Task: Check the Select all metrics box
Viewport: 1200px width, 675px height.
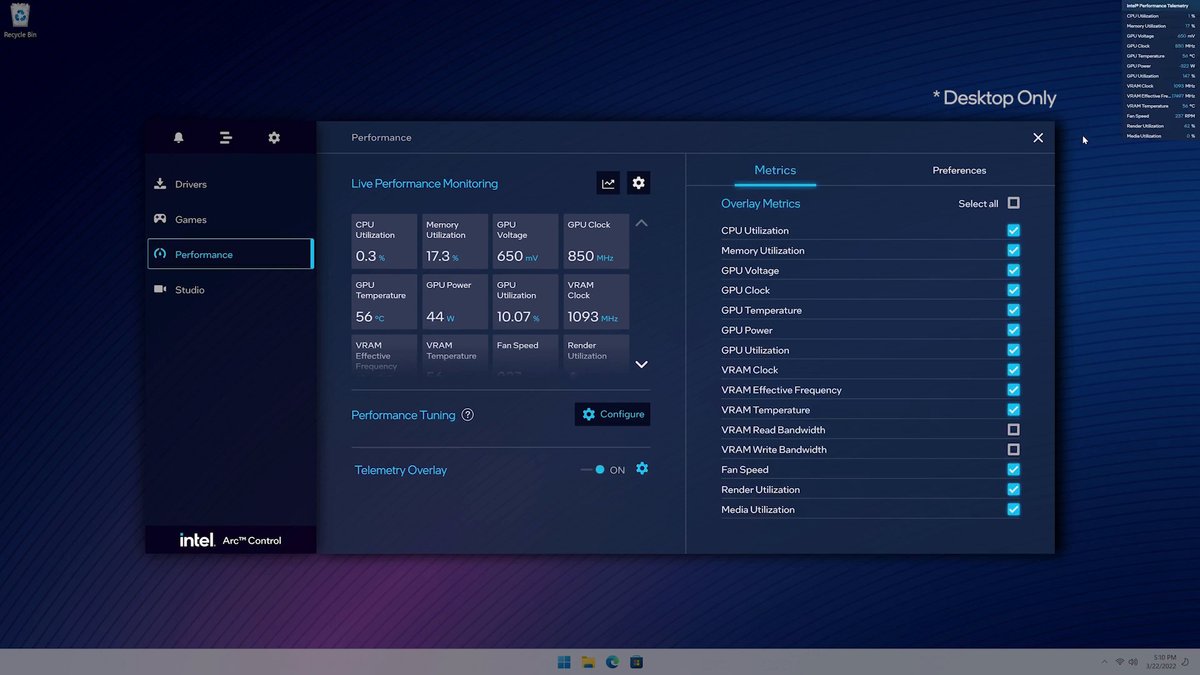Action: coord(1013,203)
